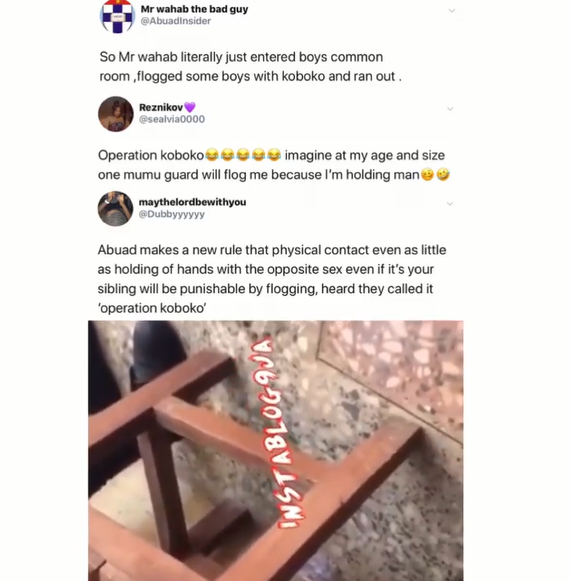This screenshot has width=571, height=581.
Task: Open Mr wahab the bad guy's profile picture
Action: tap(117, 16)
